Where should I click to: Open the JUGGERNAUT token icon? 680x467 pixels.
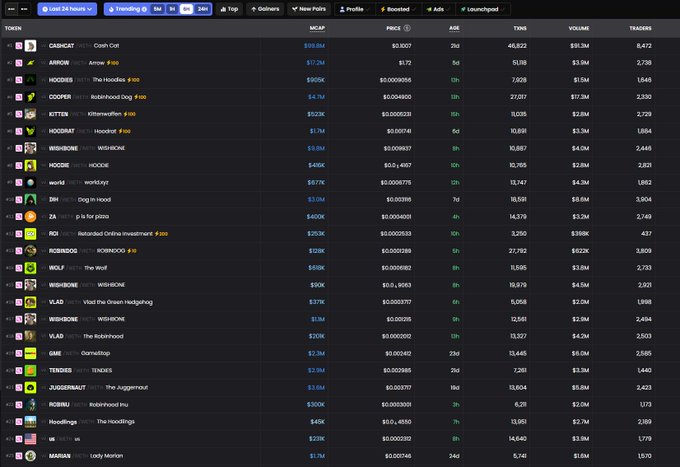[30, 388]
